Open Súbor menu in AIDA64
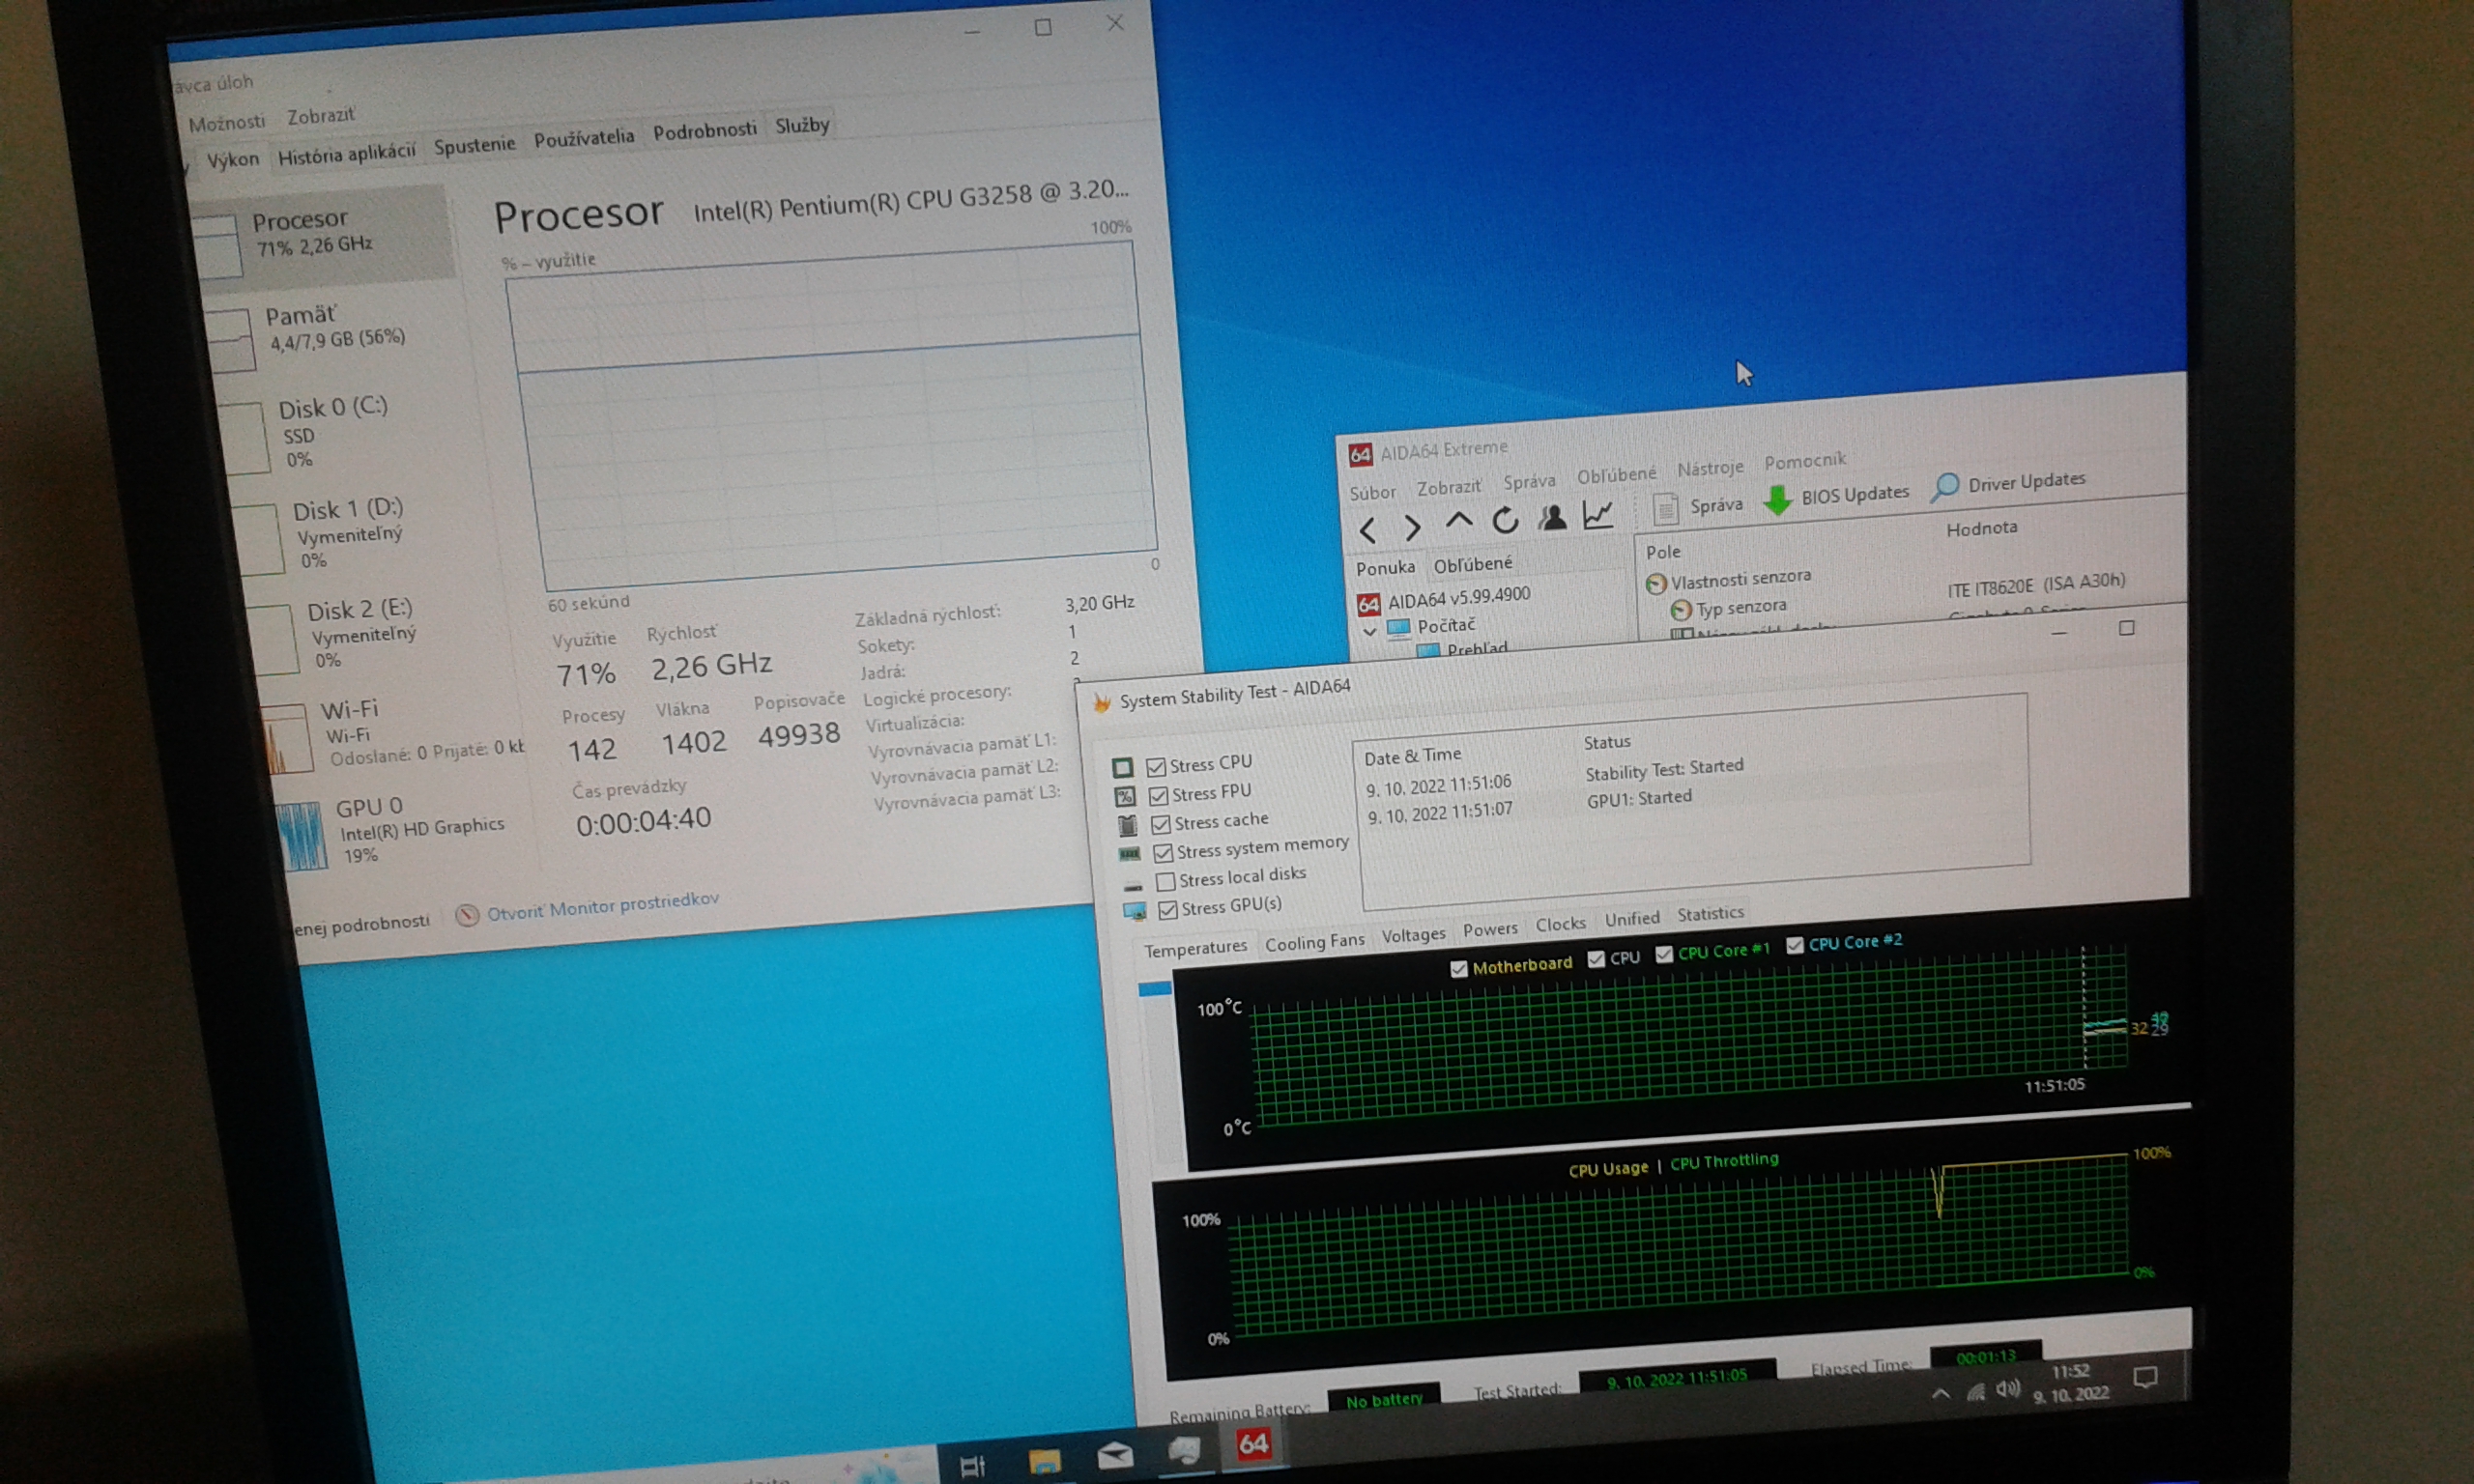 1372,493
